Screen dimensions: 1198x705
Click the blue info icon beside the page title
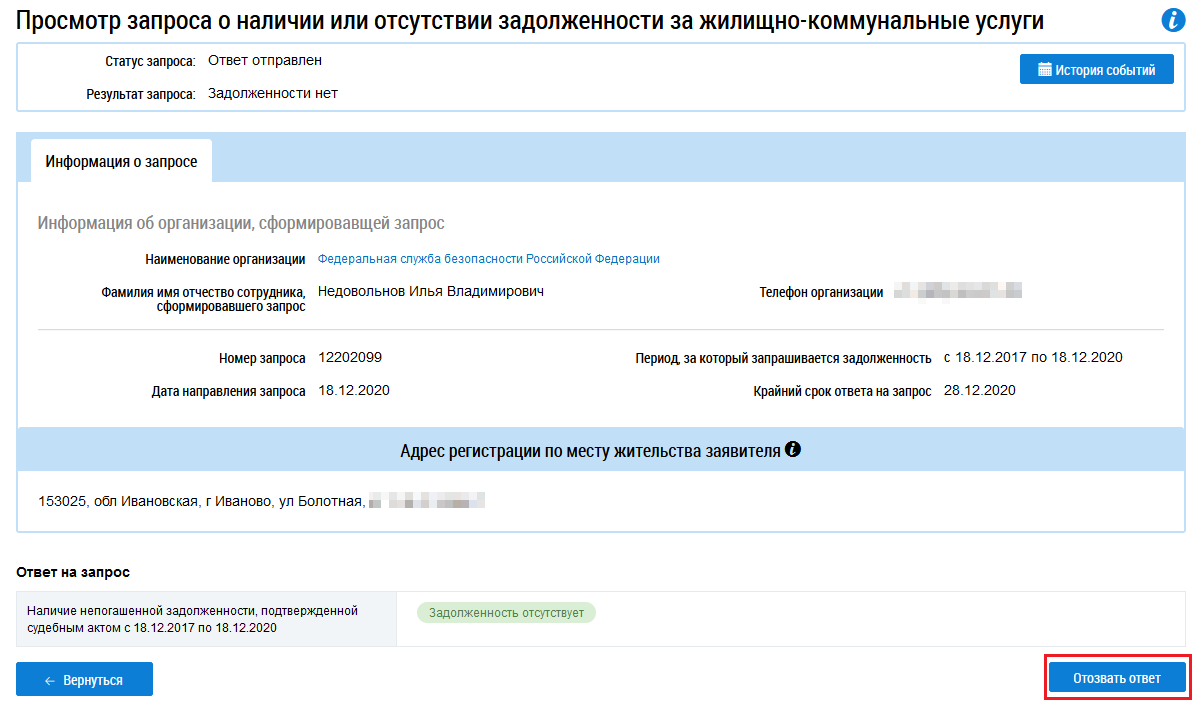pos(1172,20)
